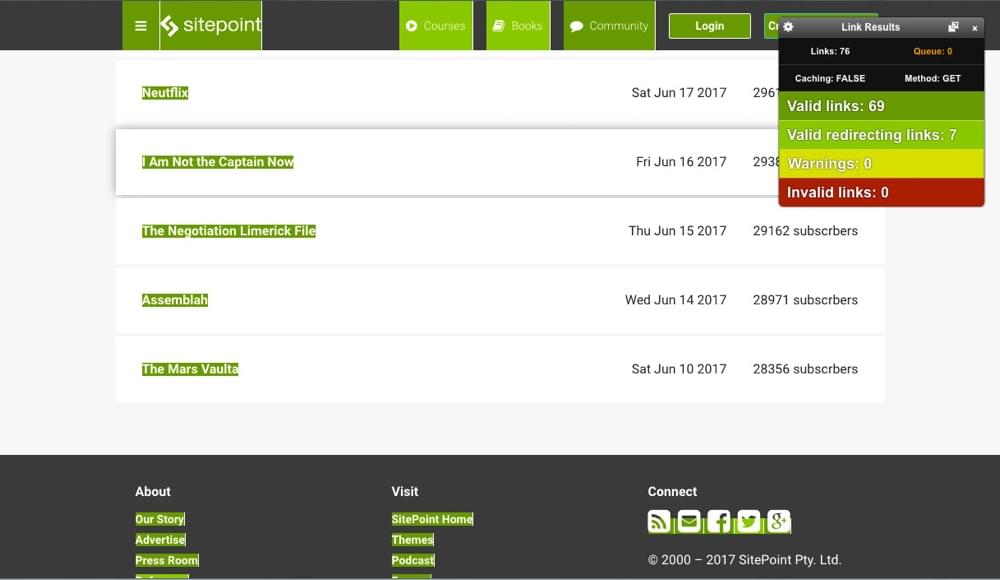The width and height of the screenshot is (1000, 580).
Task: Open the Themes footer link
Action: point(413,539)
